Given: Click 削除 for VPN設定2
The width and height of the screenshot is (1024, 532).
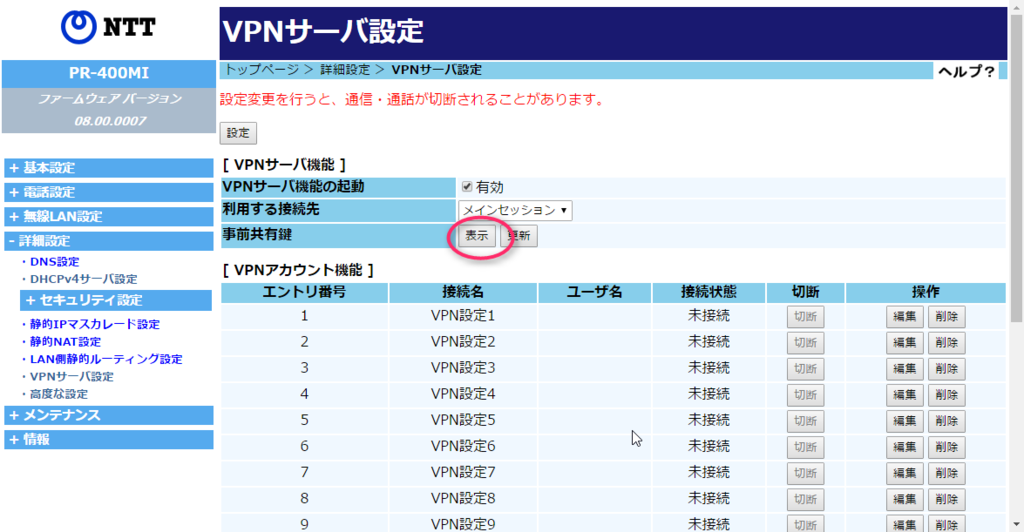Looking at the screenshot, I should (x=946, y=343).
